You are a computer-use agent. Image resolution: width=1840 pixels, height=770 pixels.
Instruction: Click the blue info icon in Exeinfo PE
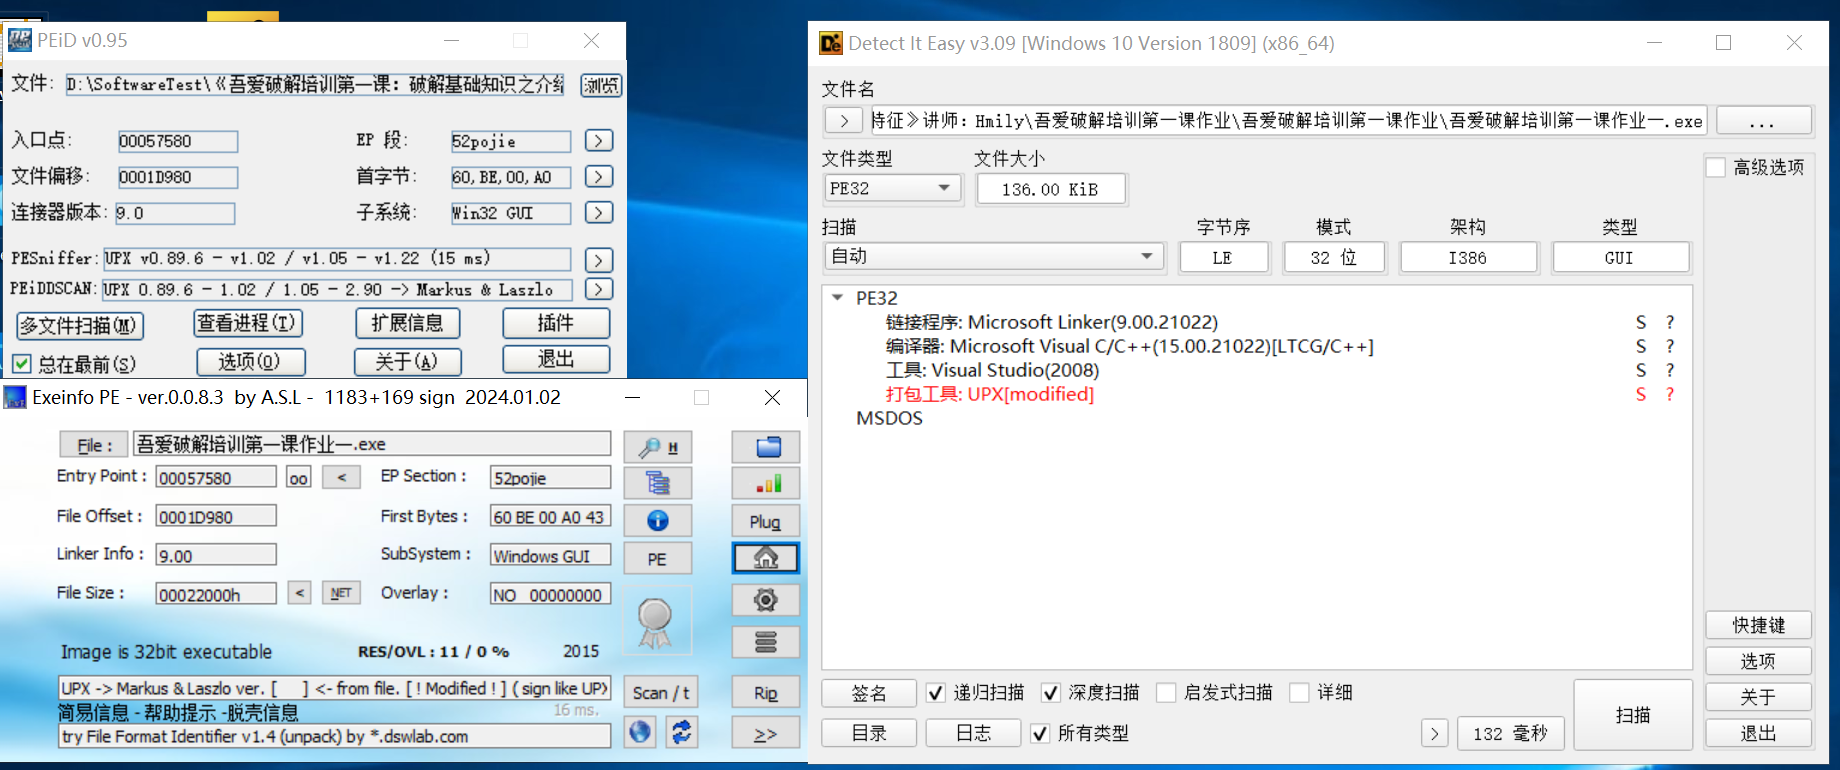(657, 520)
